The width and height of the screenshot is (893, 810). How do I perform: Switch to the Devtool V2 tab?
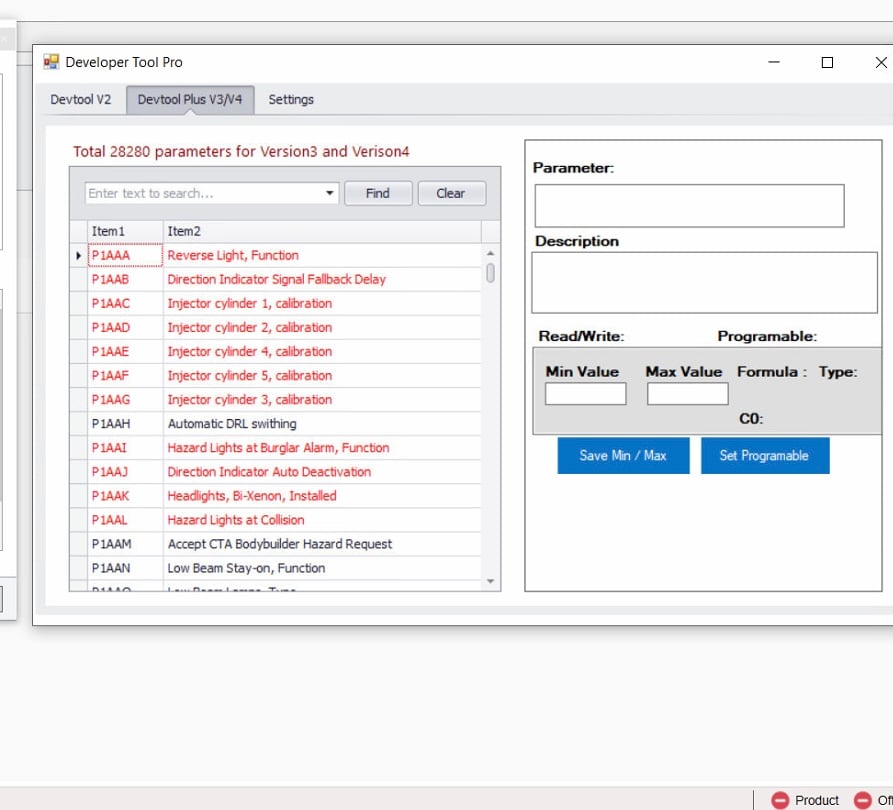click(x=81, y=99)
